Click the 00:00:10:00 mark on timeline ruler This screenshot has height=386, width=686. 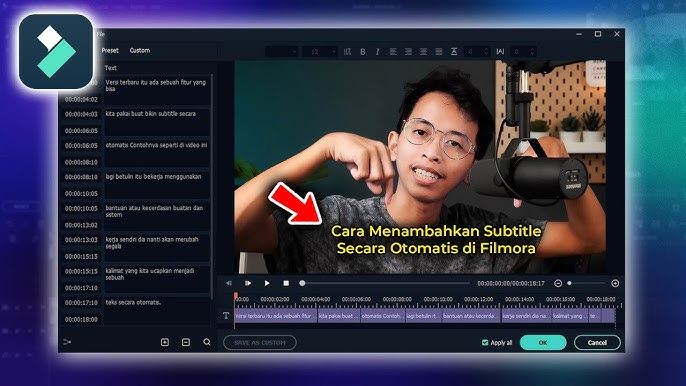pos(438,299)
